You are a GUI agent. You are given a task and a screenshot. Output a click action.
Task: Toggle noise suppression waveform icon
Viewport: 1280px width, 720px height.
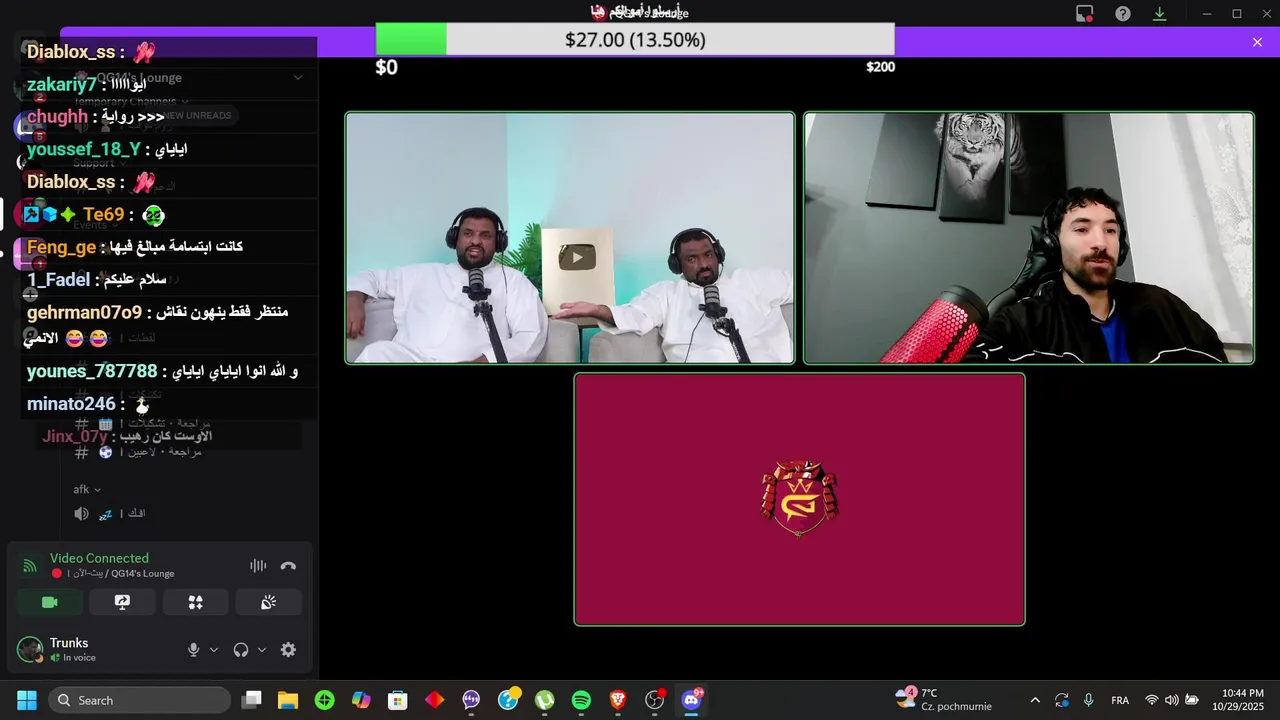[x=258, y=566]
